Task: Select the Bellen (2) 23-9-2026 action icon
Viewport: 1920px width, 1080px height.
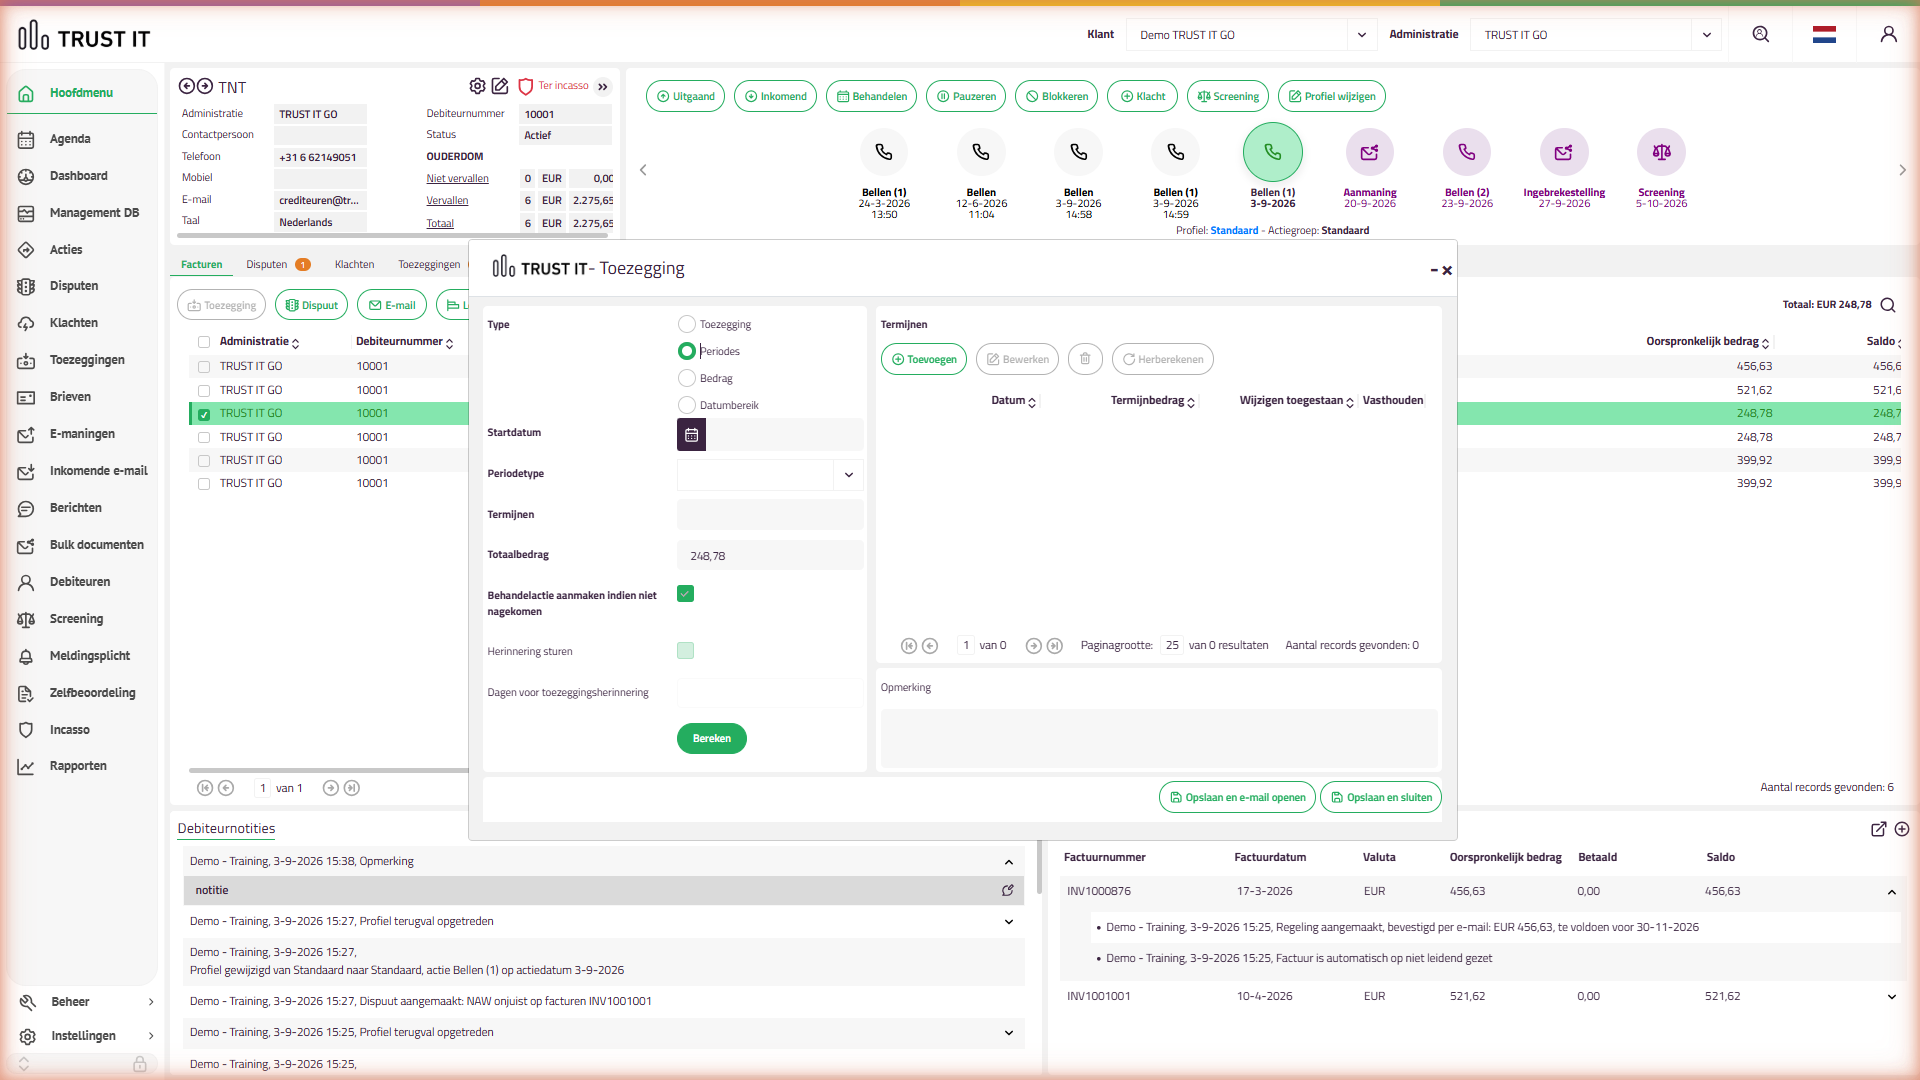Action: pyautogui.click(x=1467, y=152)
